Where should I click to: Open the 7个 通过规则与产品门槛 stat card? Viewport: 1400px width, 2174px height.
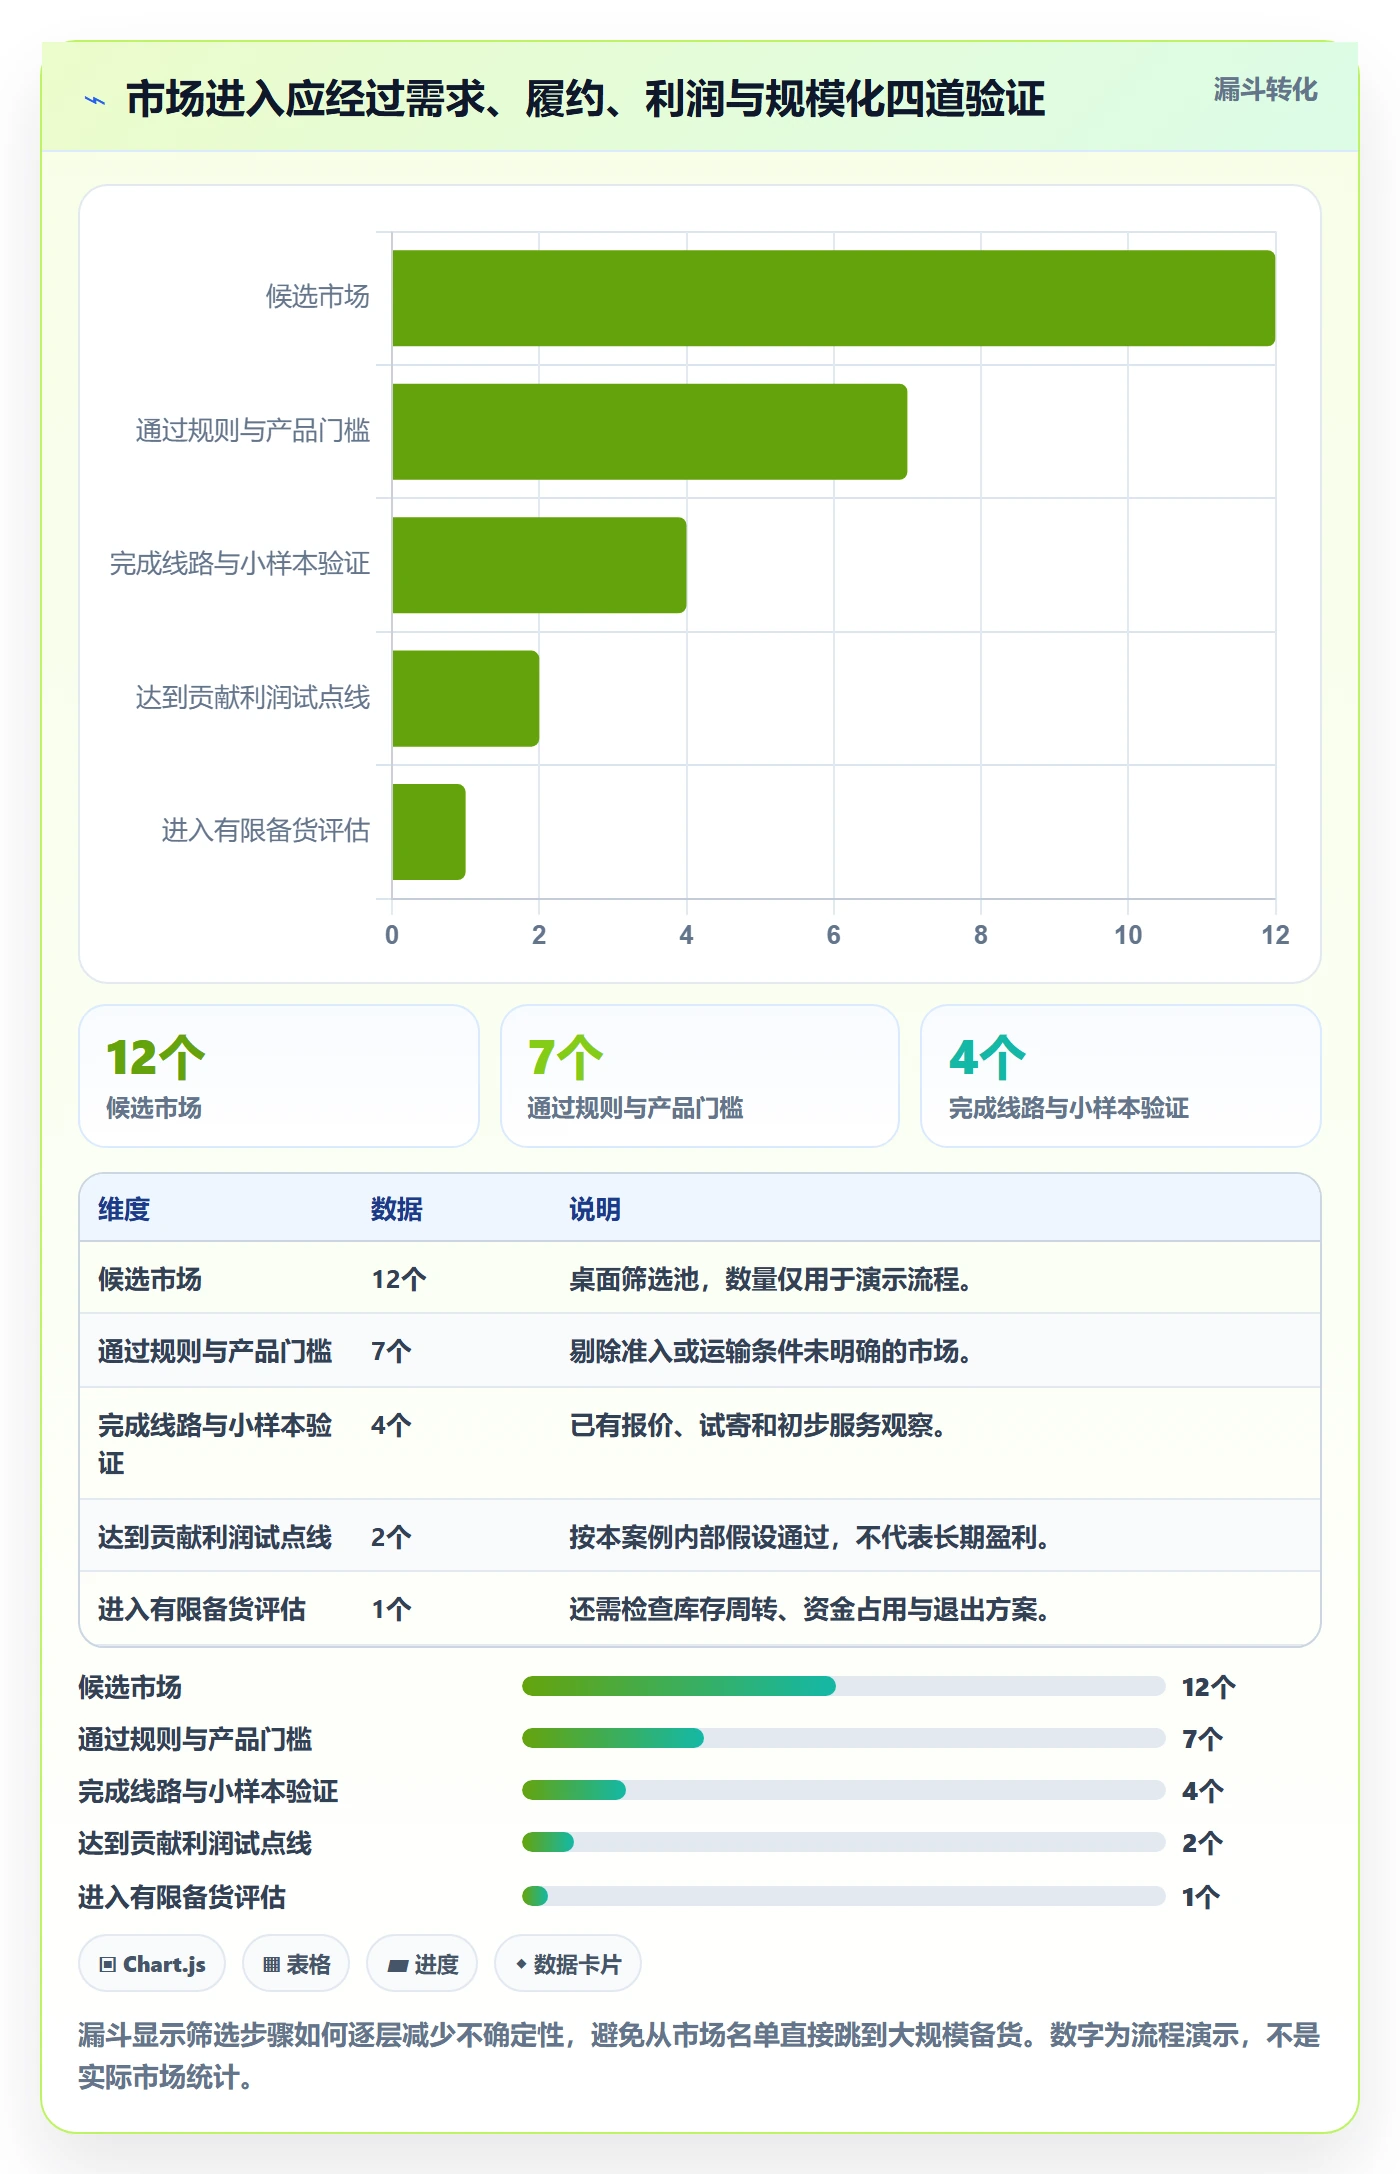(x=700, y=1076)
